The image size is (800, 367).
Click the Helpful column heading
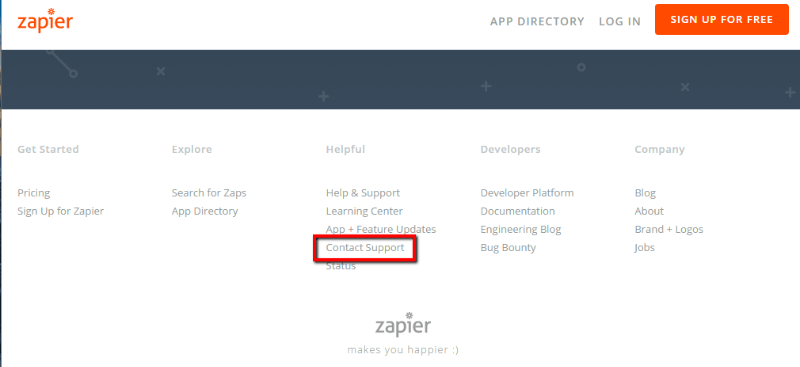[345, 150]
